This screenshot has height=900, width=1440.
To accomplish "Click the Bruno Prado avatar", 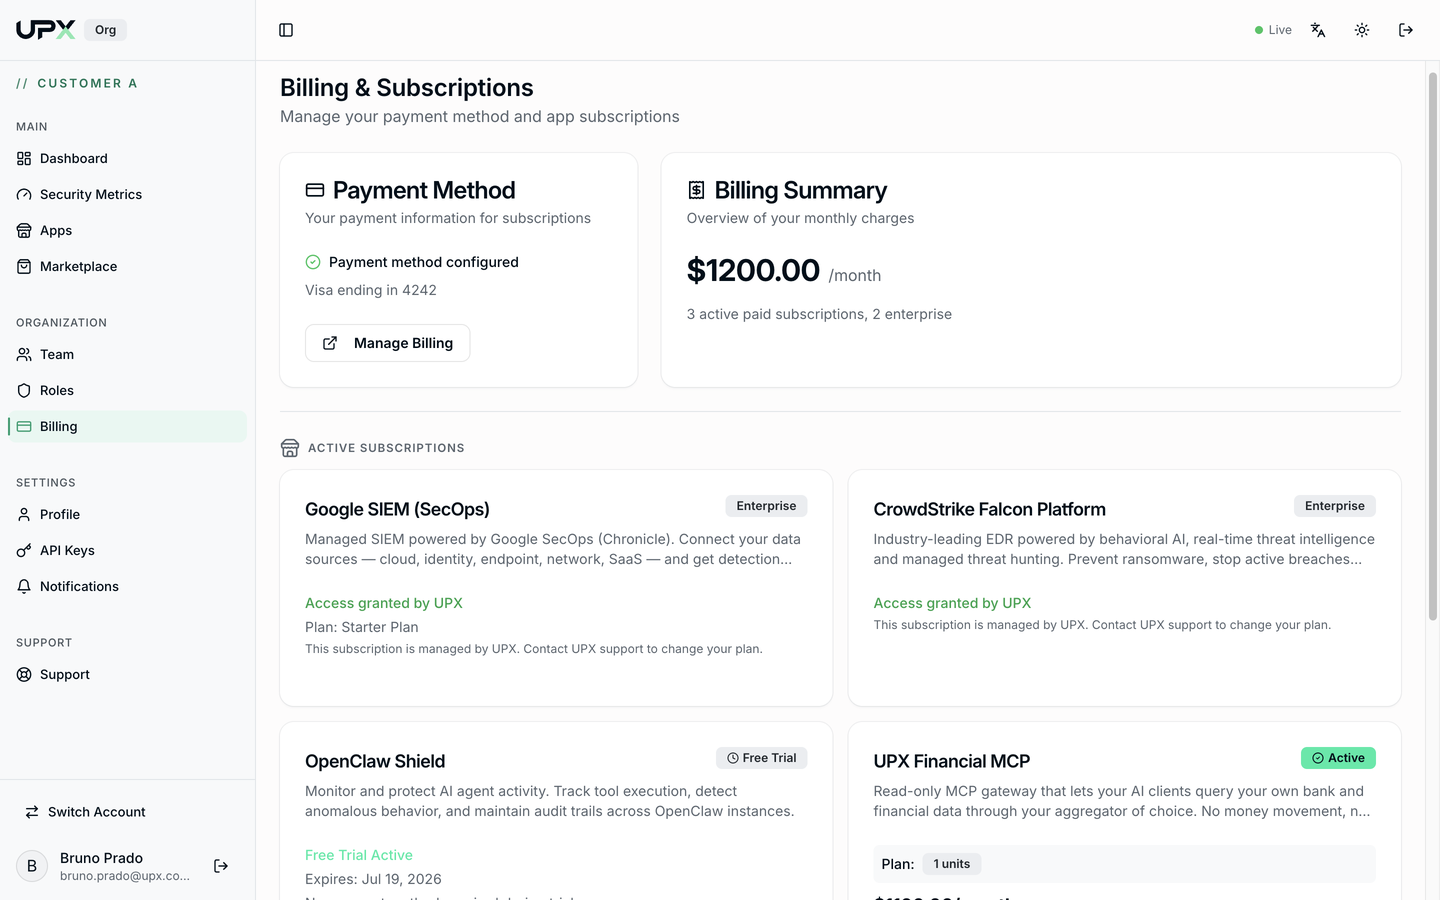I will tap(32, 866).
